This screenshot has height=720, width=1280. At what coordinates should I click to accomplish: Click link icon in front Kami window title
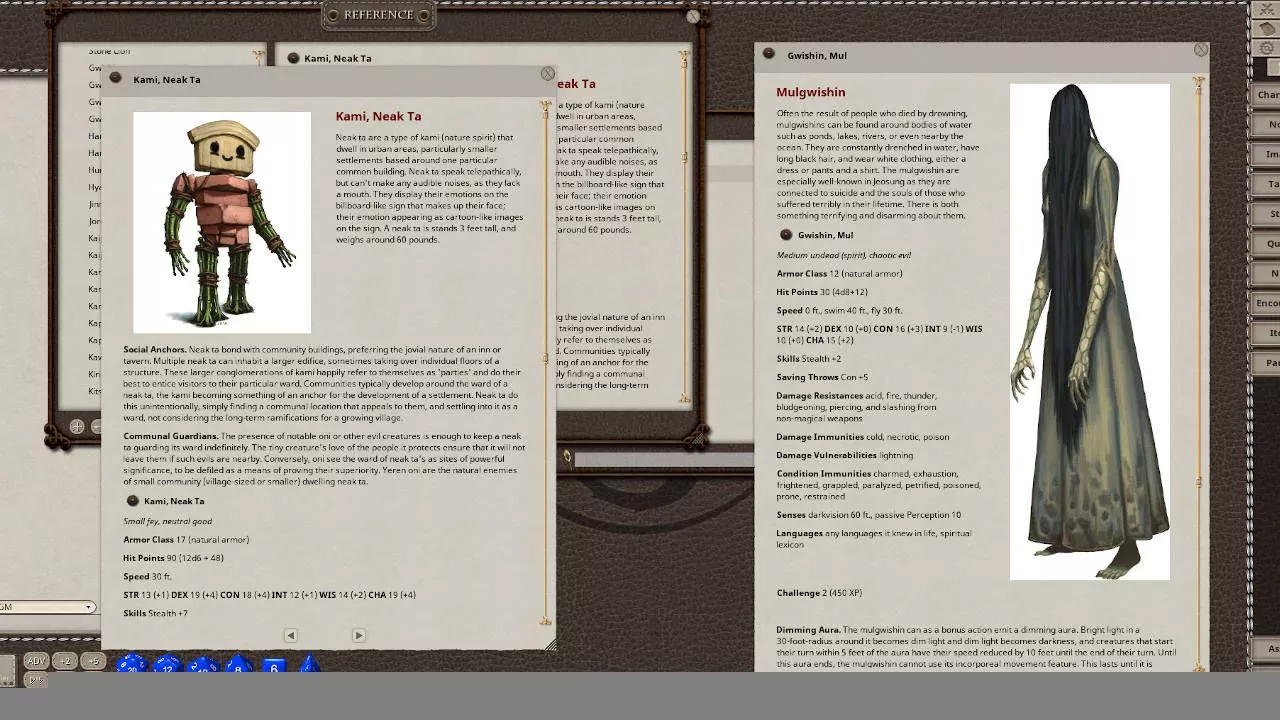tap(116, 78)
